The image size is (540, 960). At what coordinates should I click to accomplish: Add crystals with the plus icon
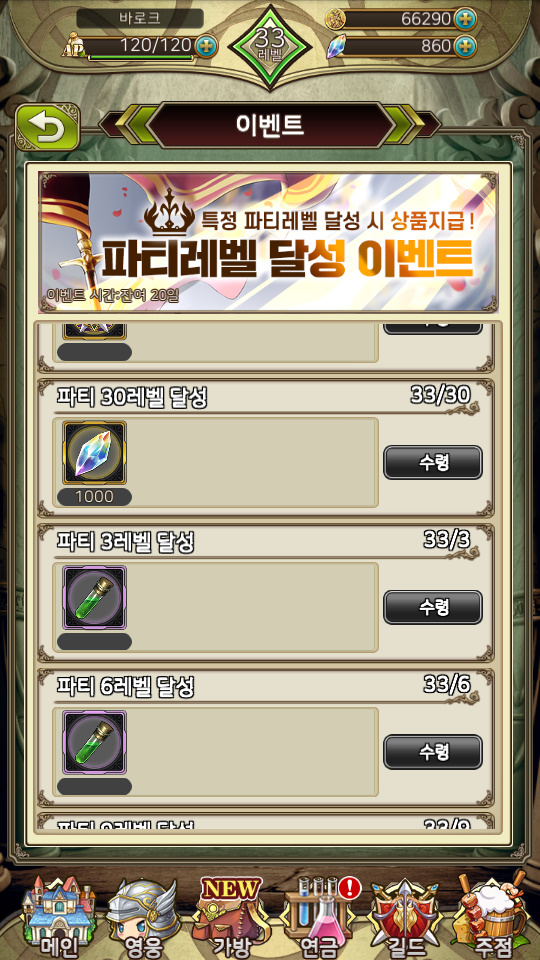tap(466, 46)
